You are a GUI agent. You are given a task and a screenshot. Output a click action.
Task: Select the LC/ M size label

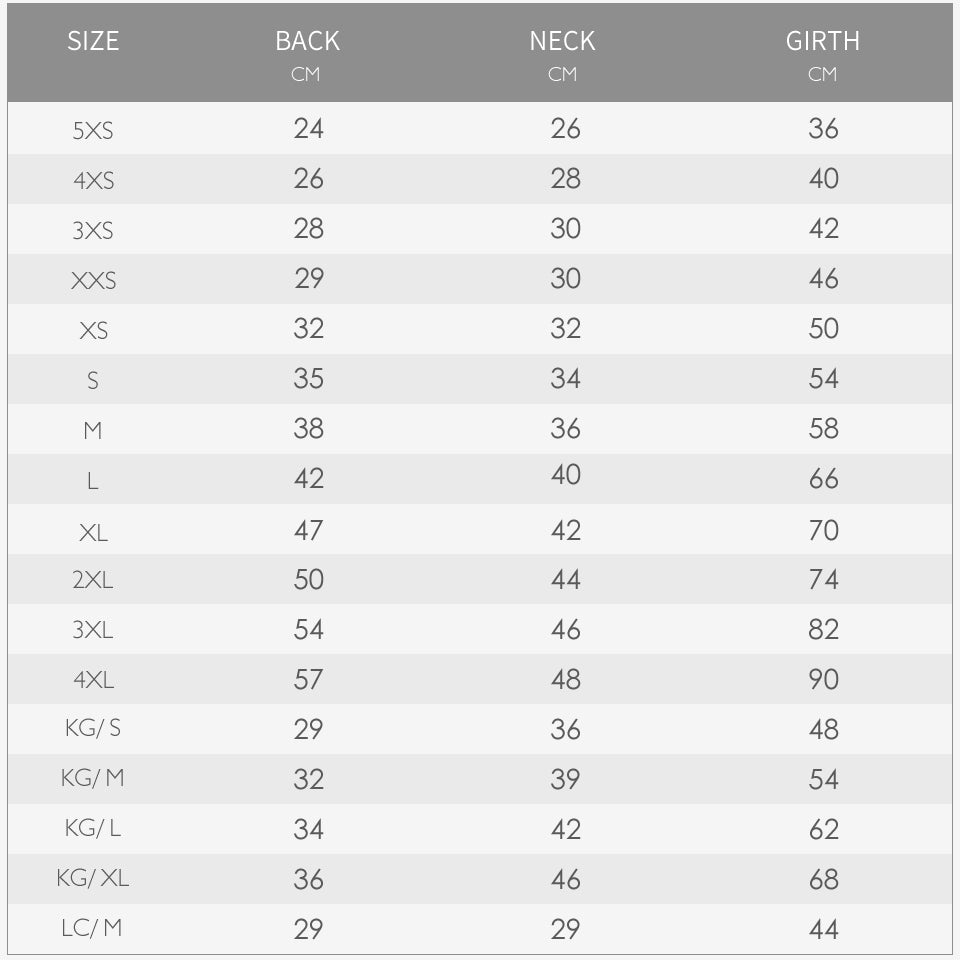[x=92, y=928]
